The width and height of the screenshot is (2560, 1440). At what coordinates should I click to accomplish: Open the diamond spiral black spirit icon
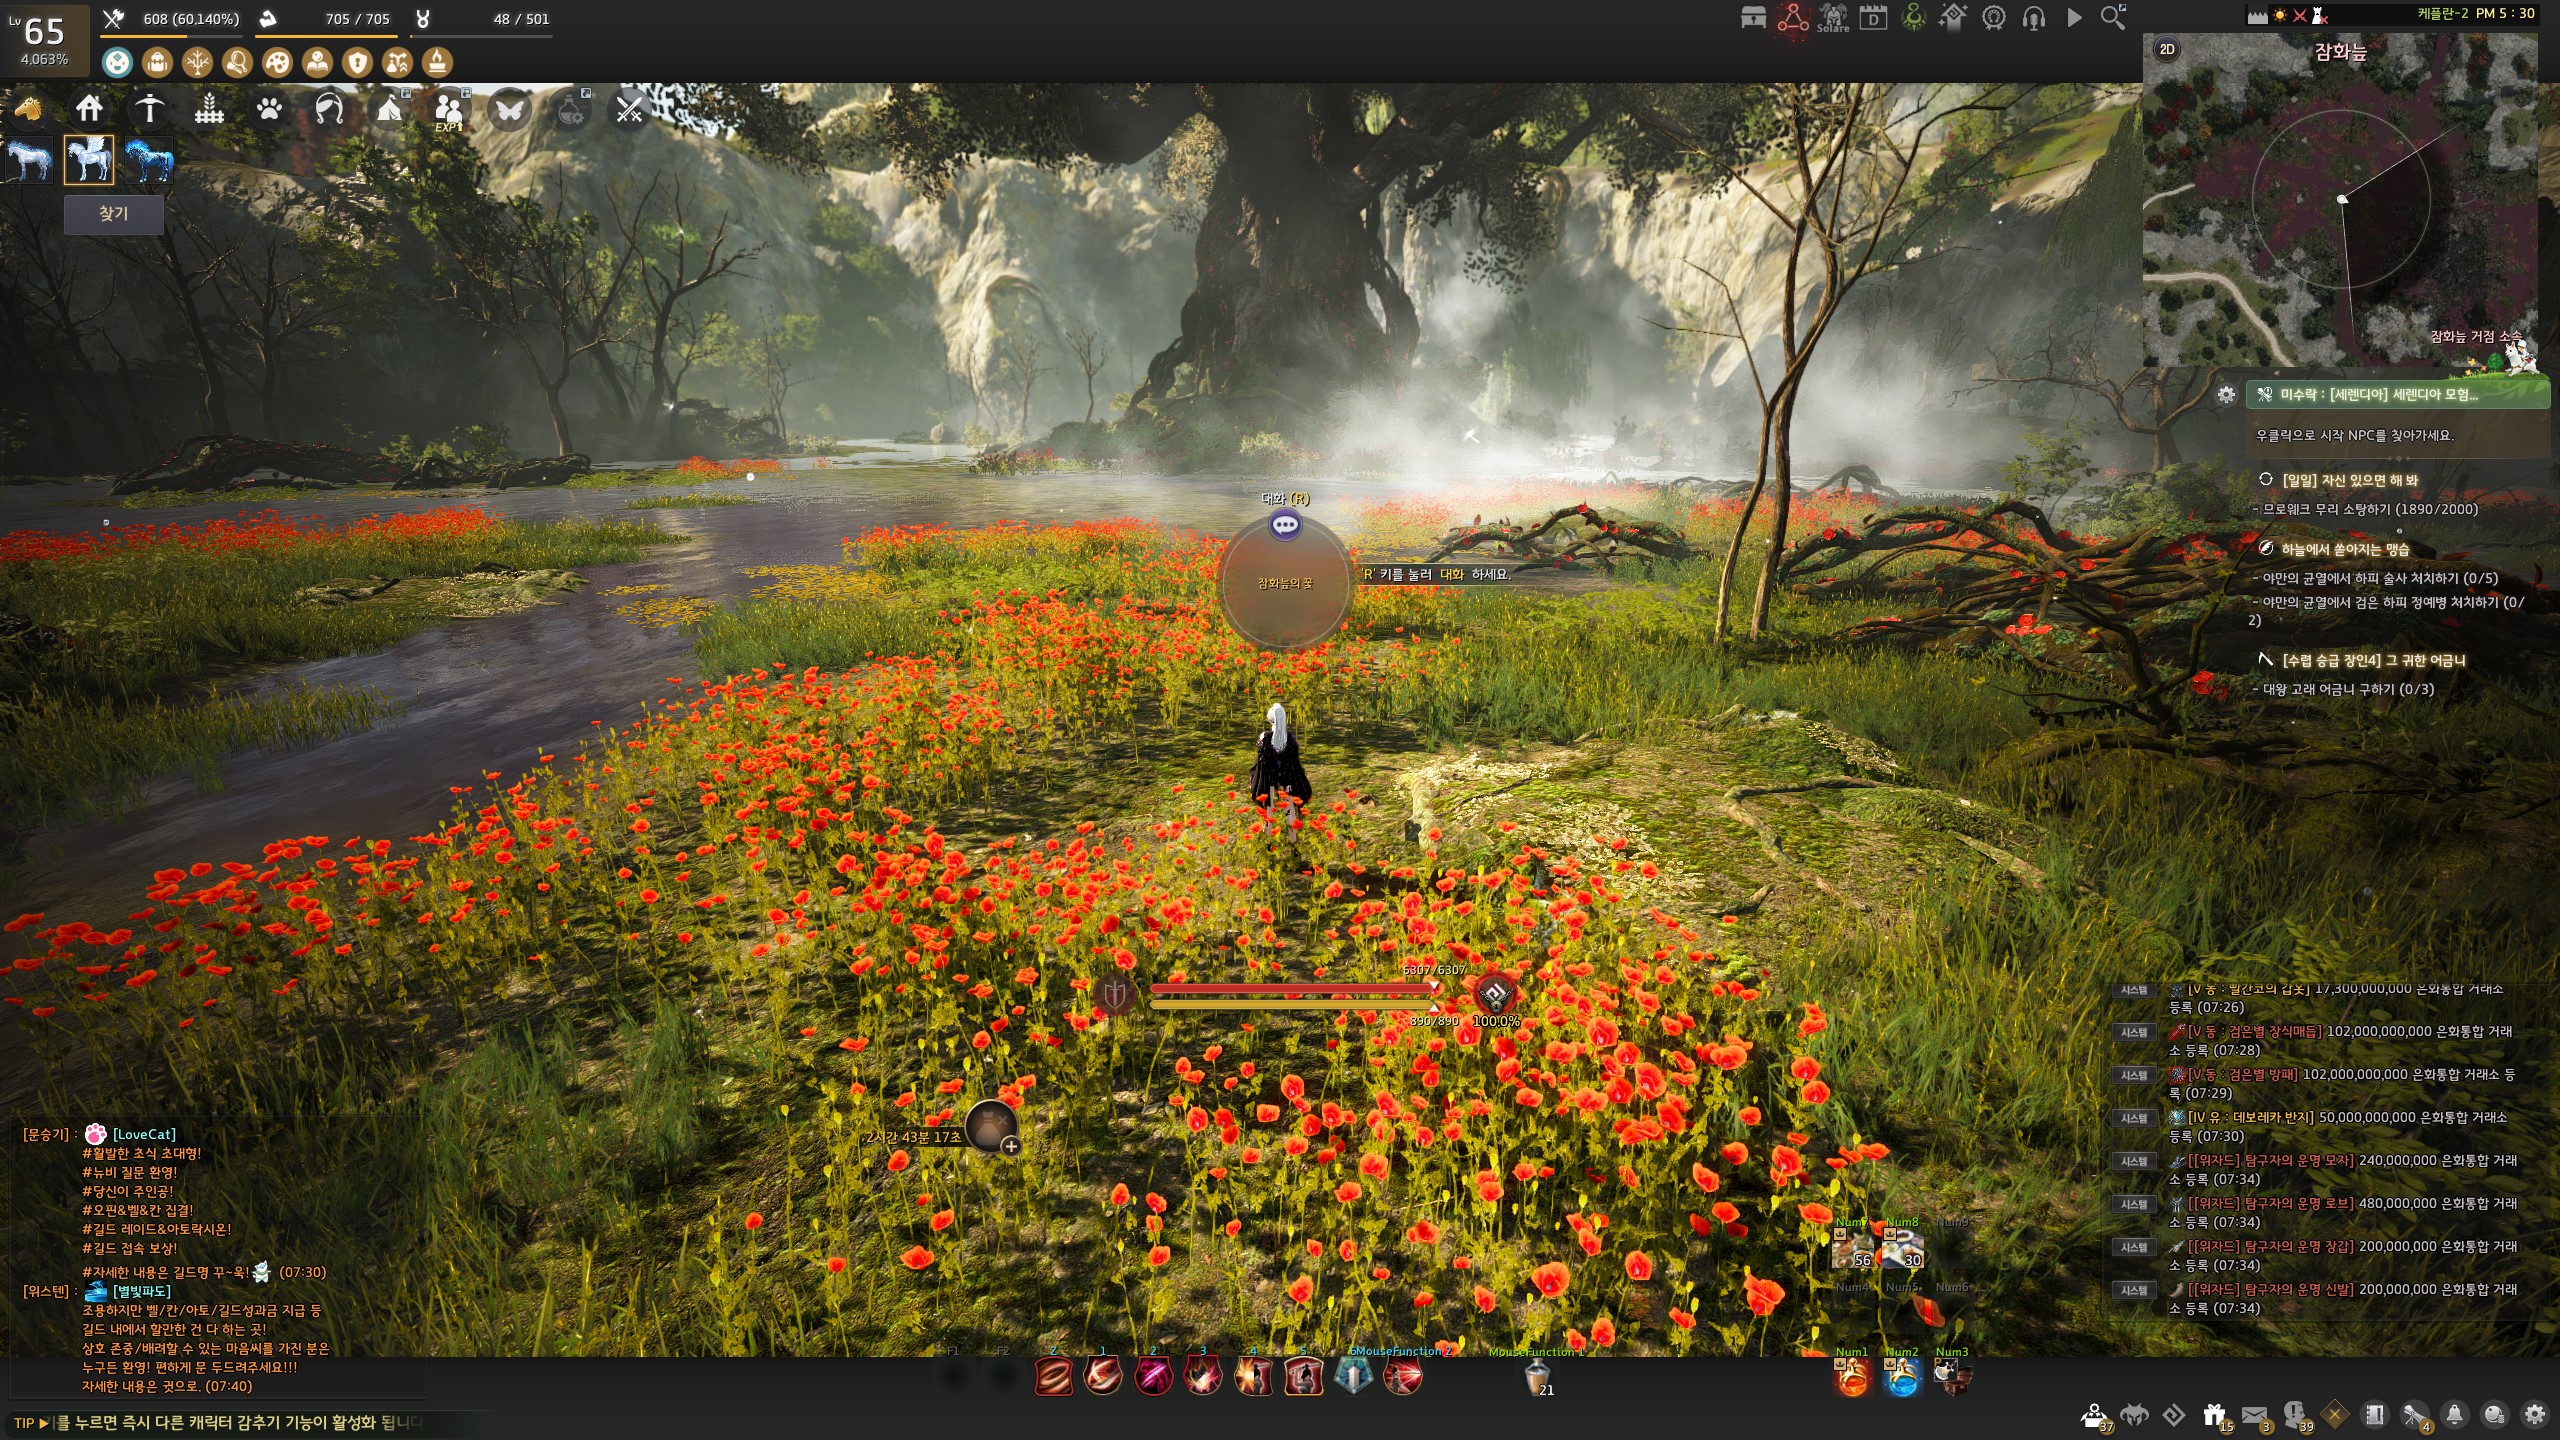point(2174,1415)
